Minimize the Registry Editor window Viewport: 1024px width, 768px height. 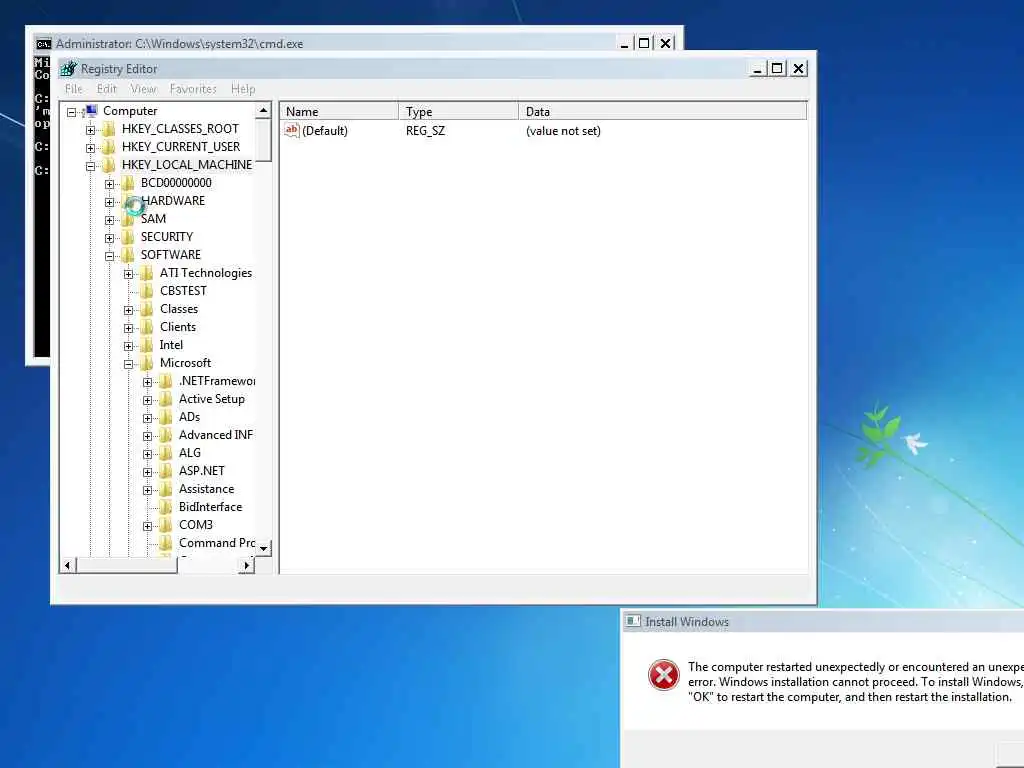click(x=758, y=68)
